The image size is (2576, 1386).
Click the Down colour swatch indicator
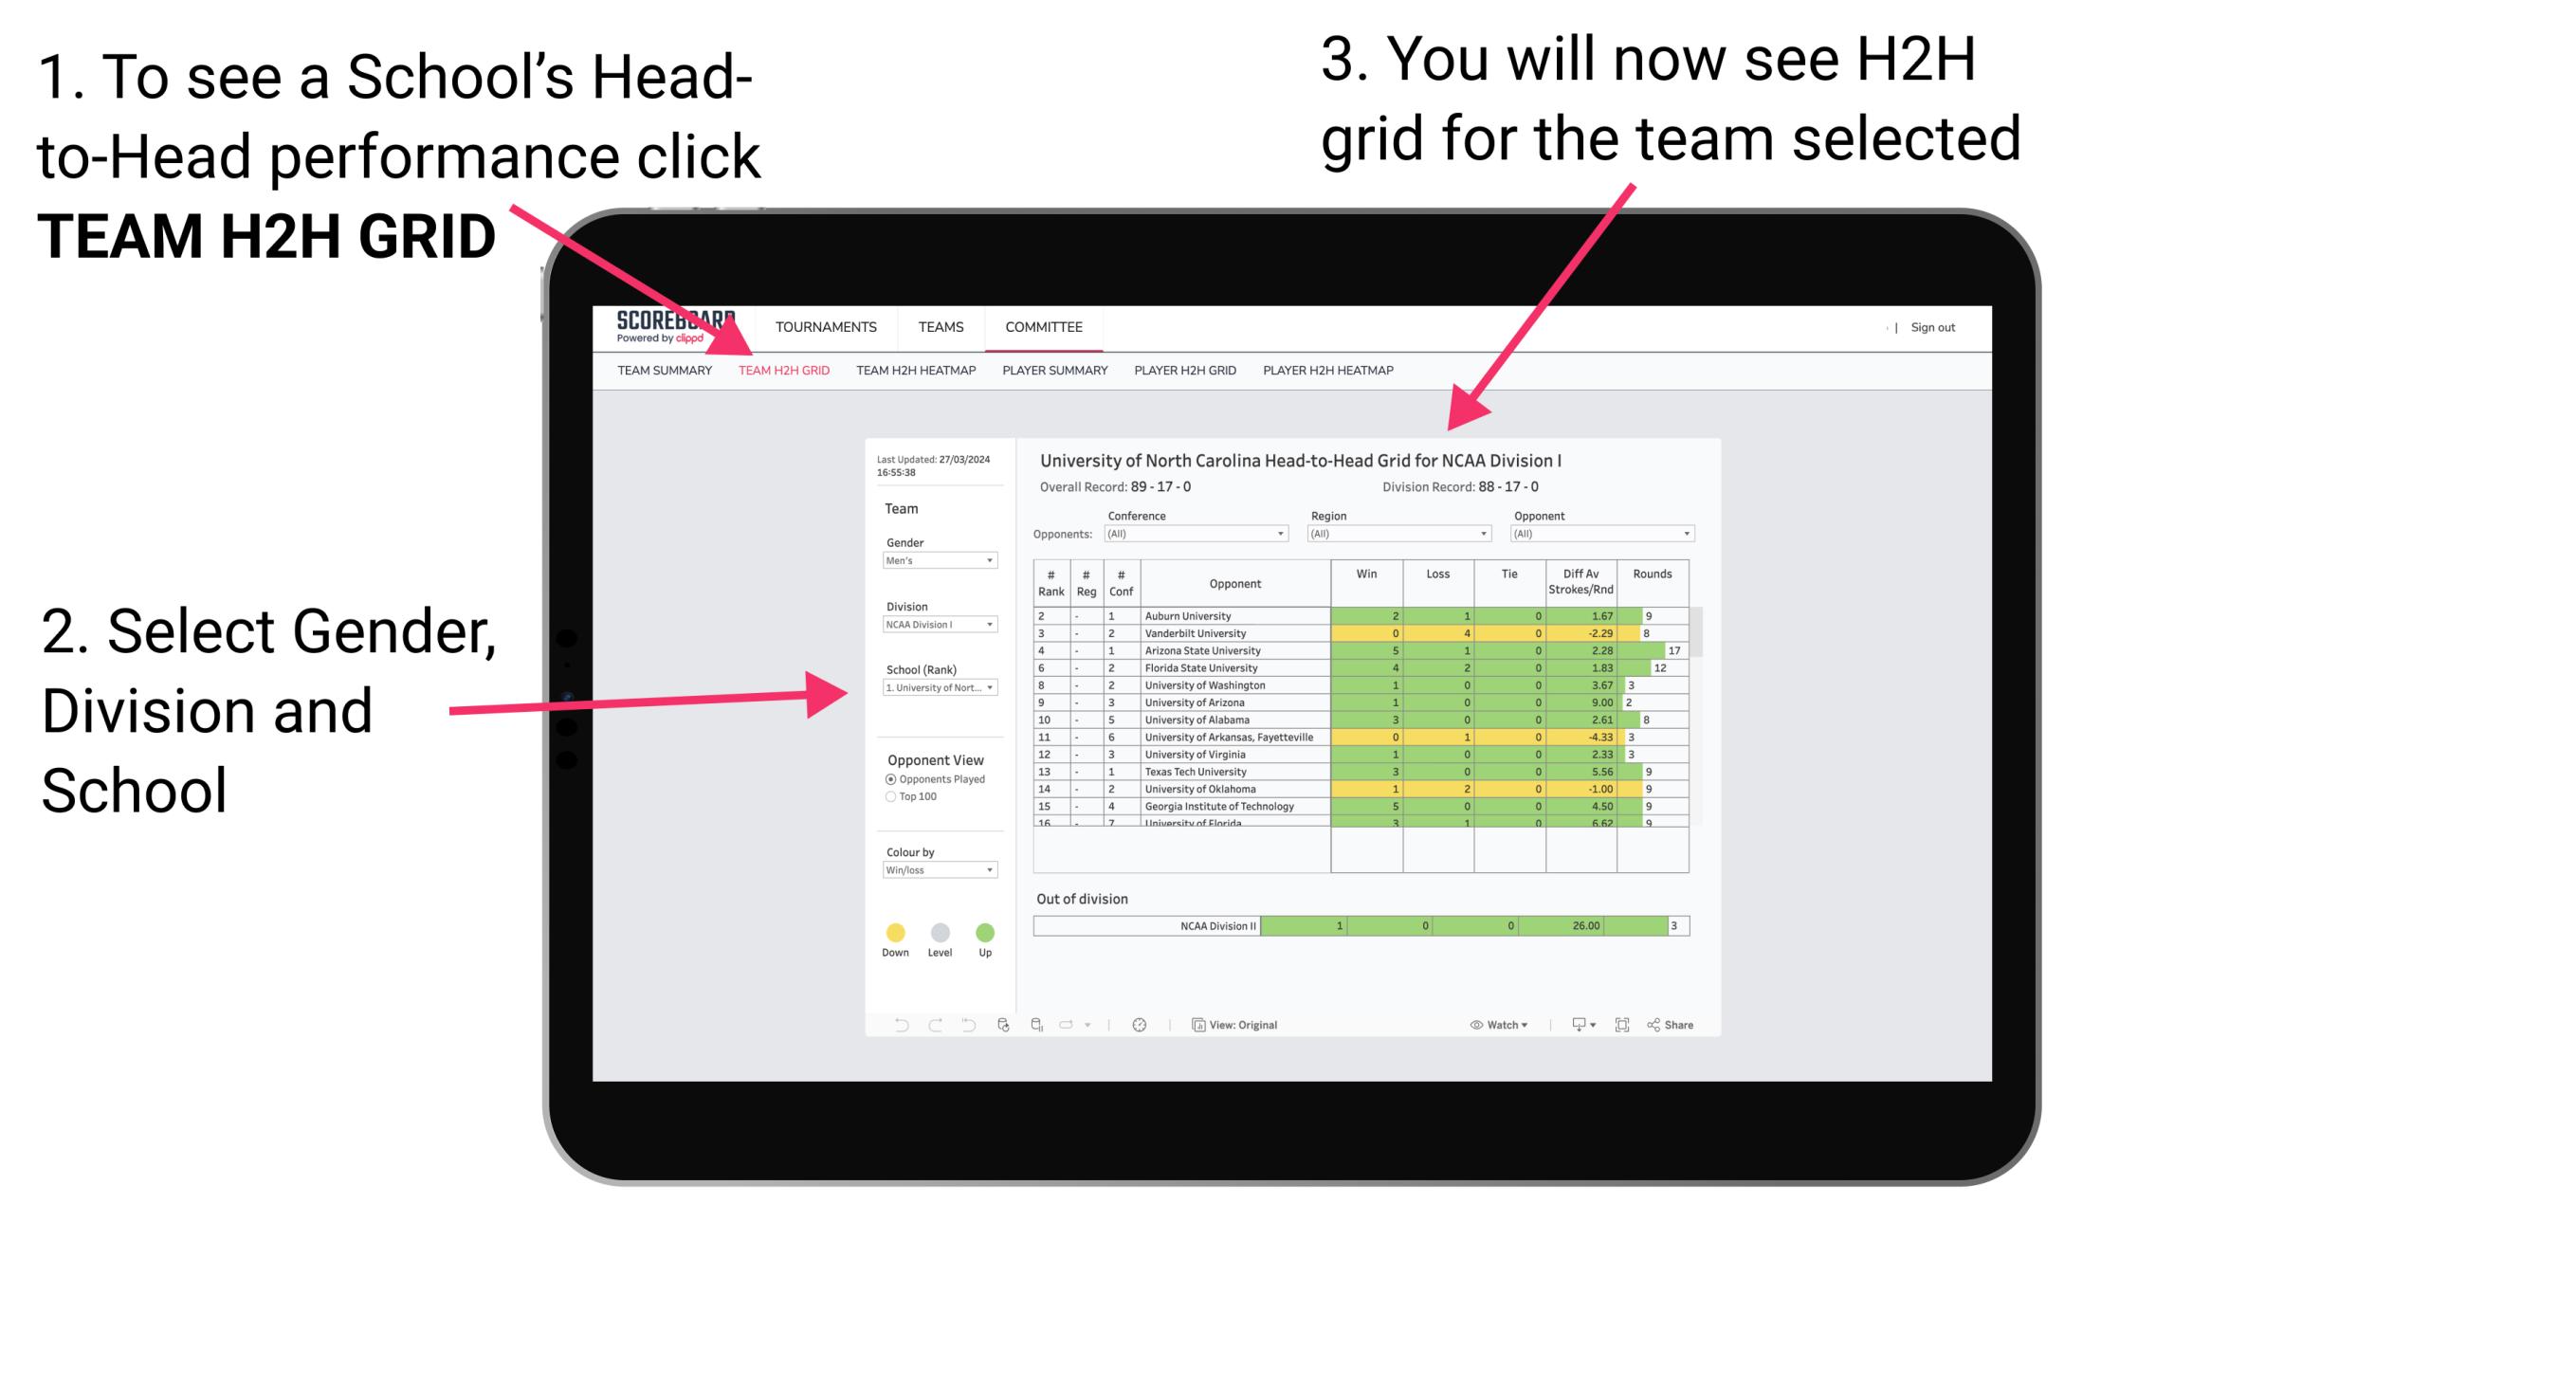(x=894, y=932)
